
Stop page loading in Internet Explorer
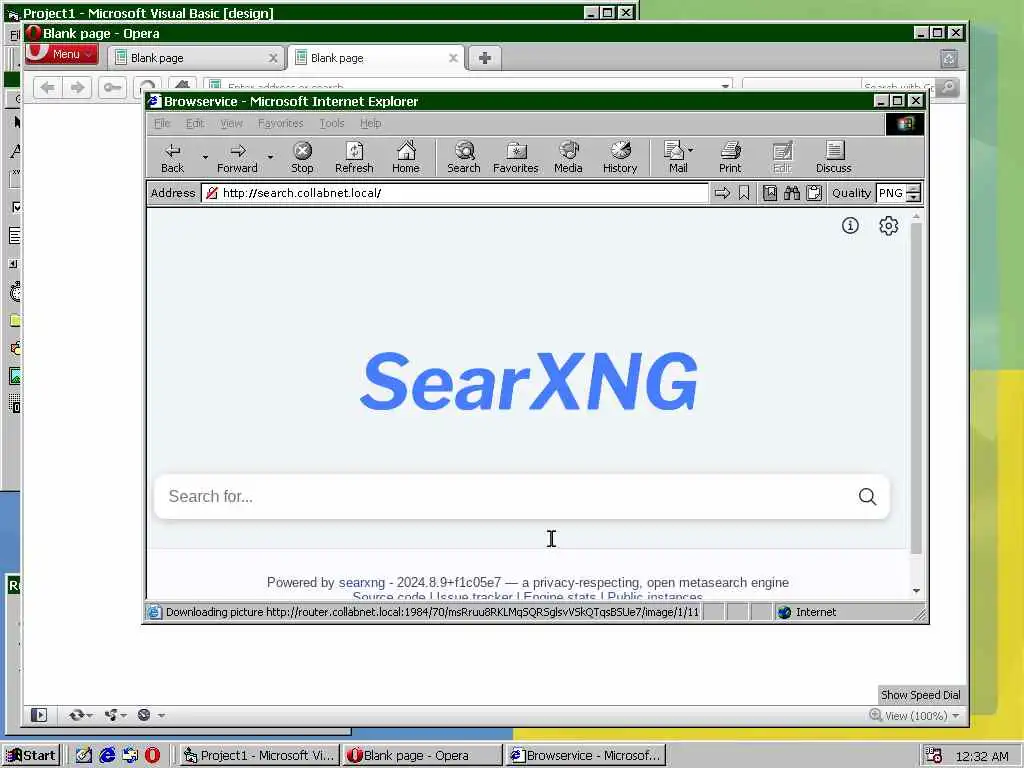(302, 157)
